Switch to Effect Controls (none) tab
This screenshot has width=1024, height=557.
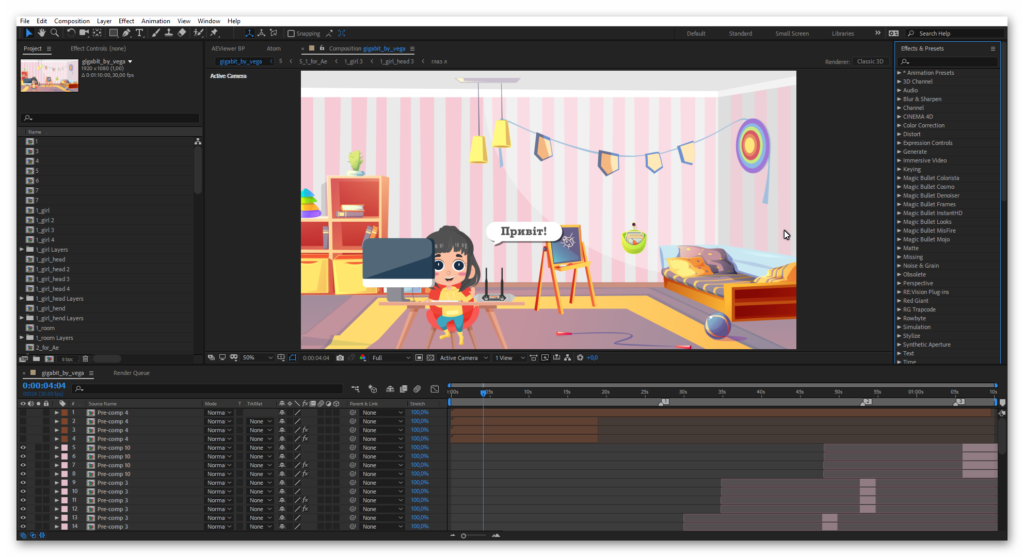(98, 48)
